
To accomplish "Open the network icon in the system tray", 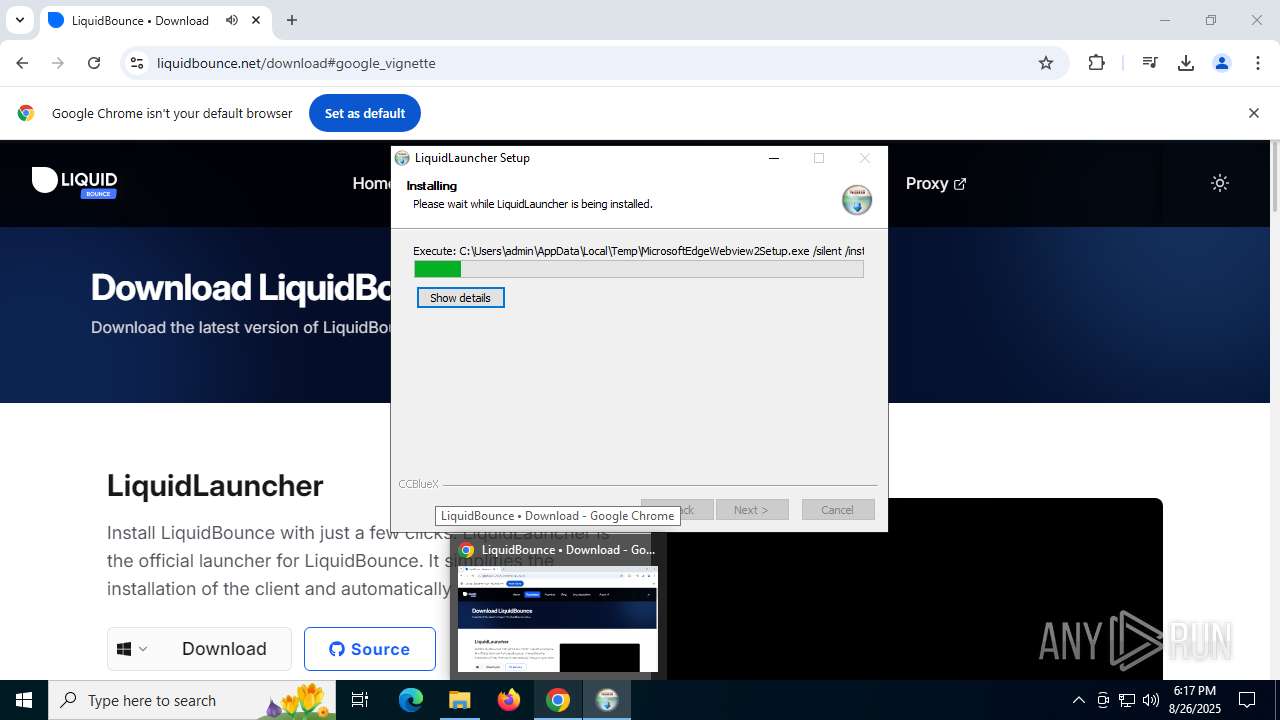I will (x=1127, y=700).
